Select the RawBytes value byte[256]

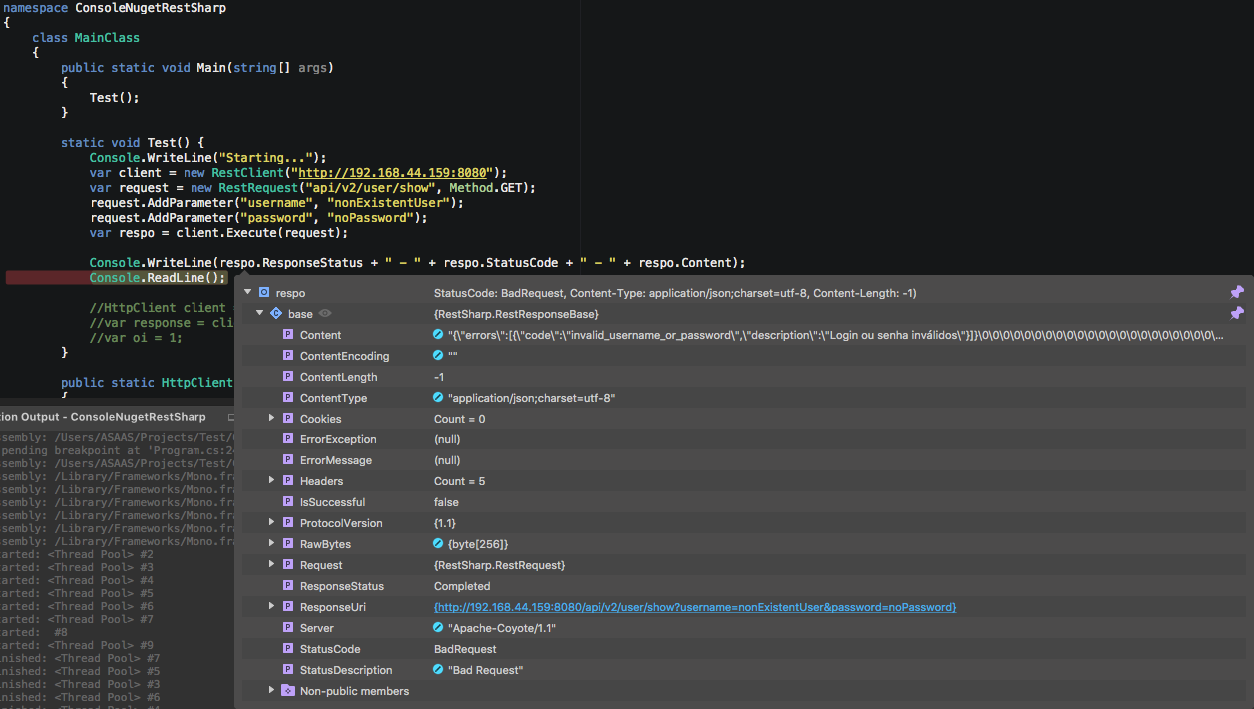(478, 544)
